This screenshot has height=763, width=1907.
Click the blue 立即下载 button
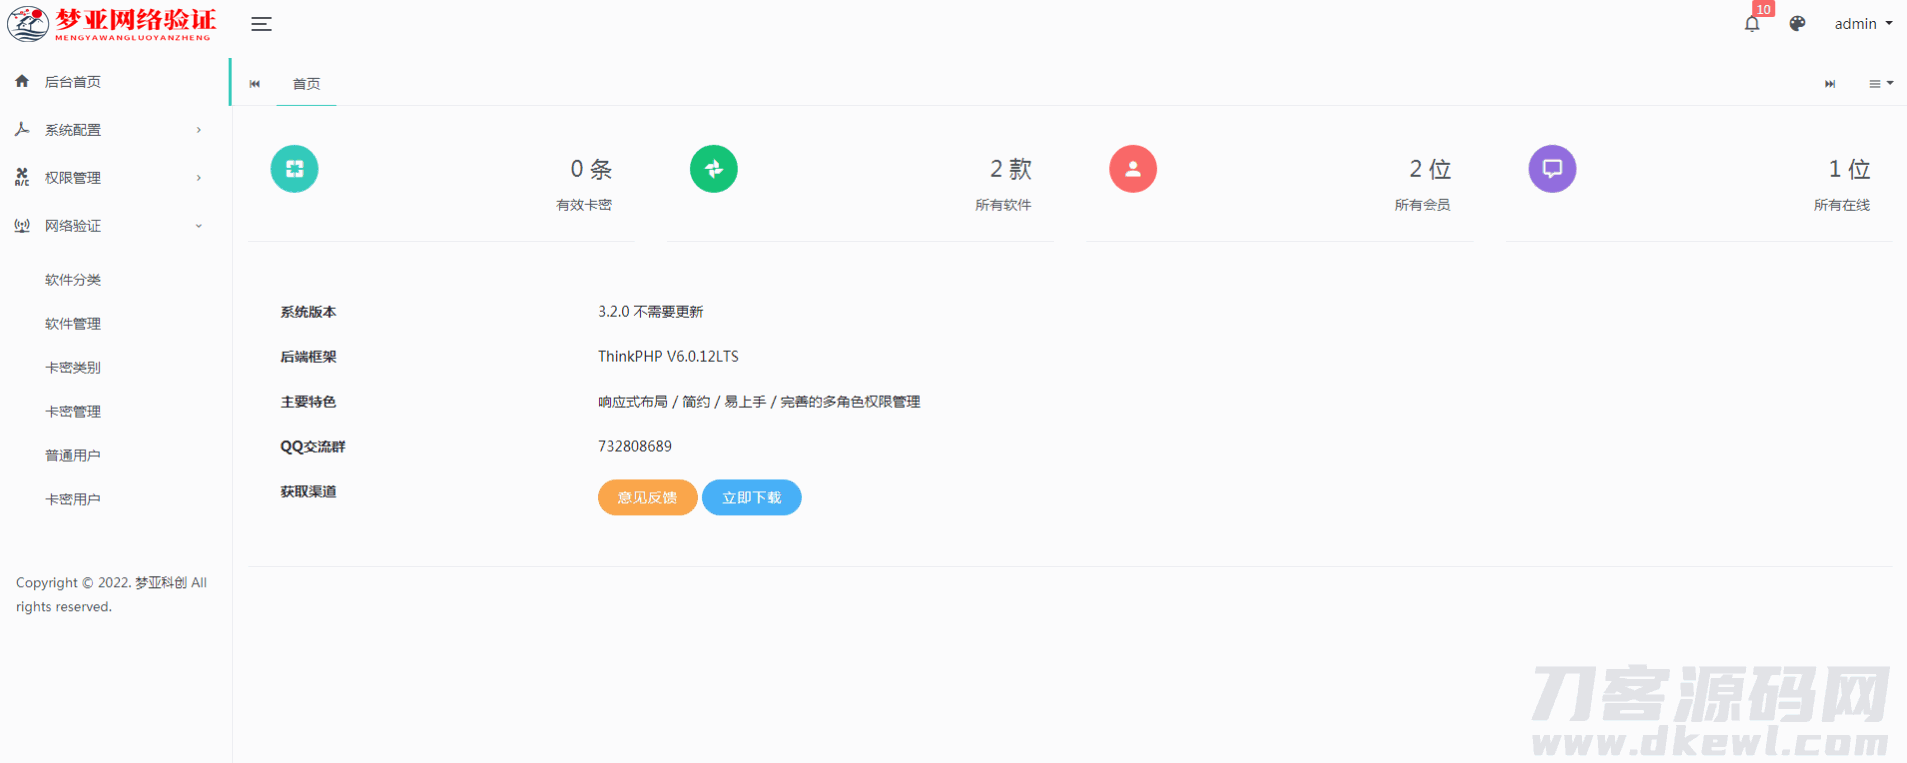(x=751, y=497)
